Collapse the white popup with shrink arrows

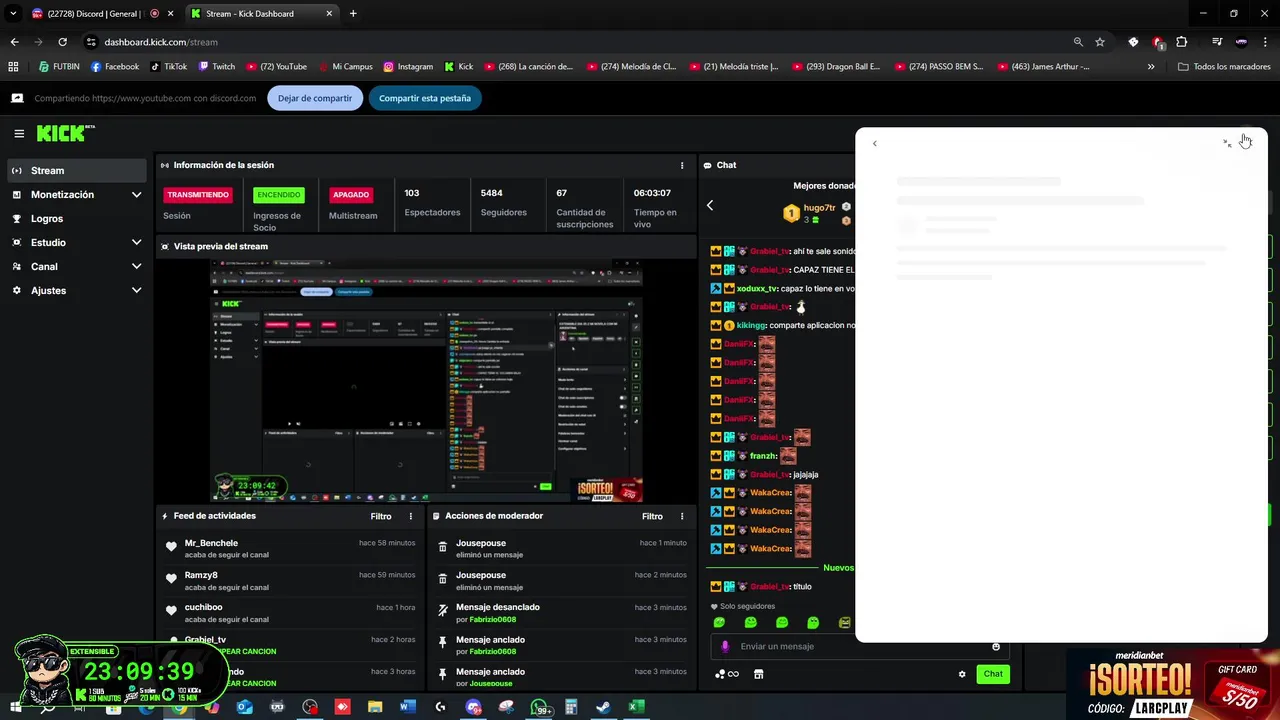pos(1227,143)
